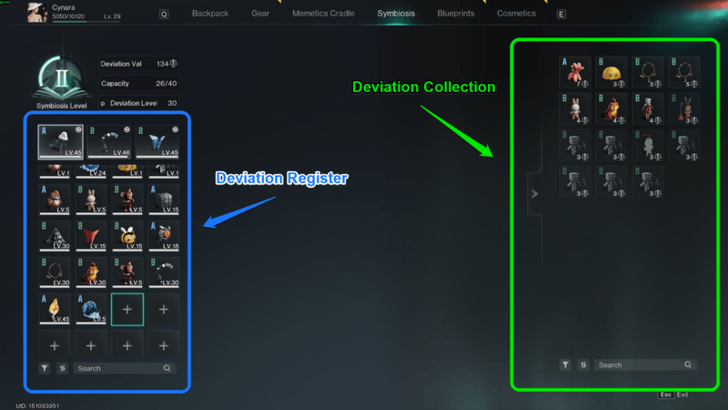Click the teal-highlighted empty plus slot

pos(127,309)
